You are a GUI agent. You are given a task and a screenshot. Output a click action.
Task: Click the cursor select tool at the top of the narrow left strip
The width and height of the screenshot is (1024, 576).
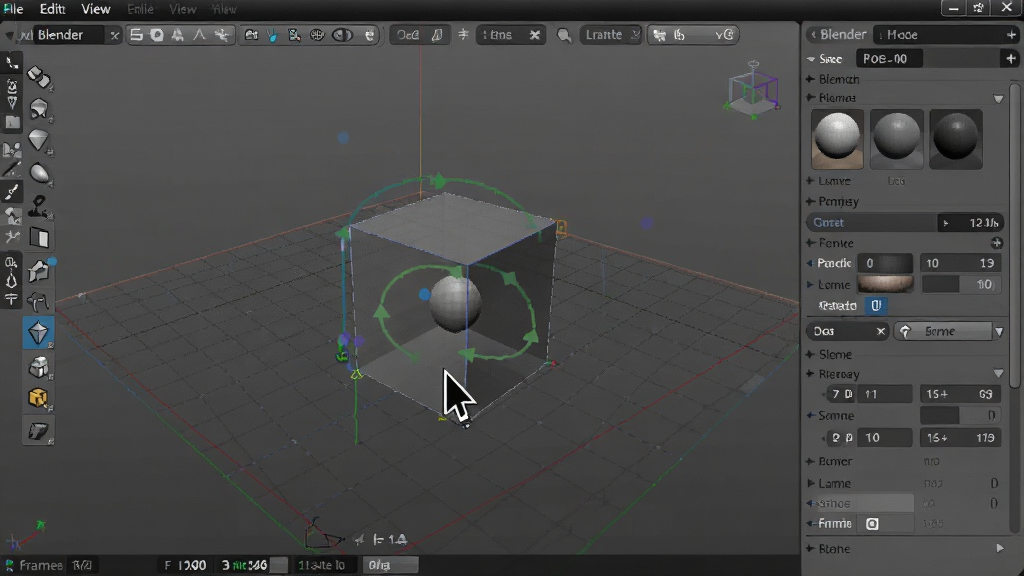click(x=12, y=63)
